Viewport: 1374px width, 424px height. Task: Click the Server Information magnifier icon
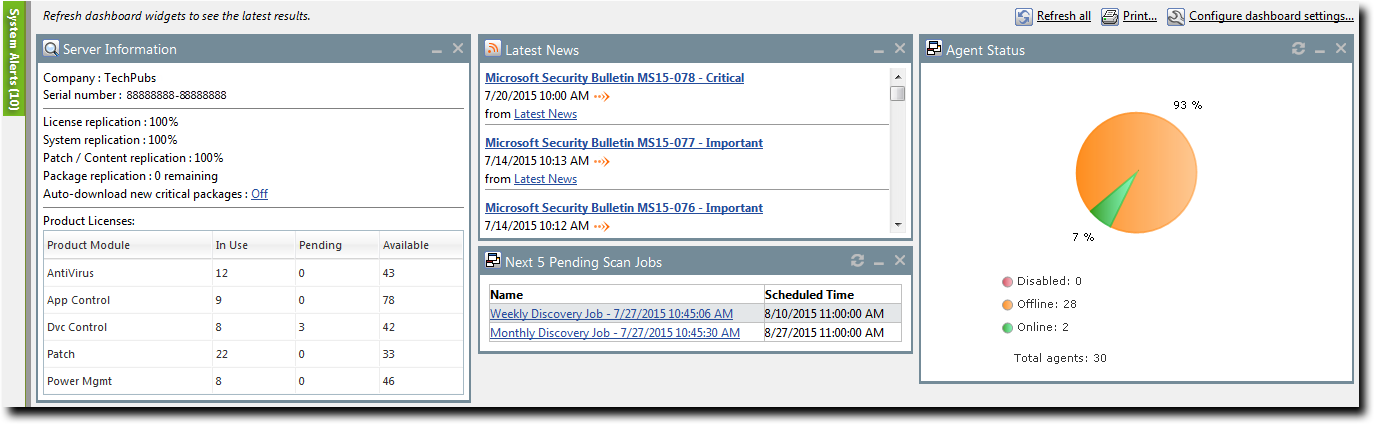51,49
